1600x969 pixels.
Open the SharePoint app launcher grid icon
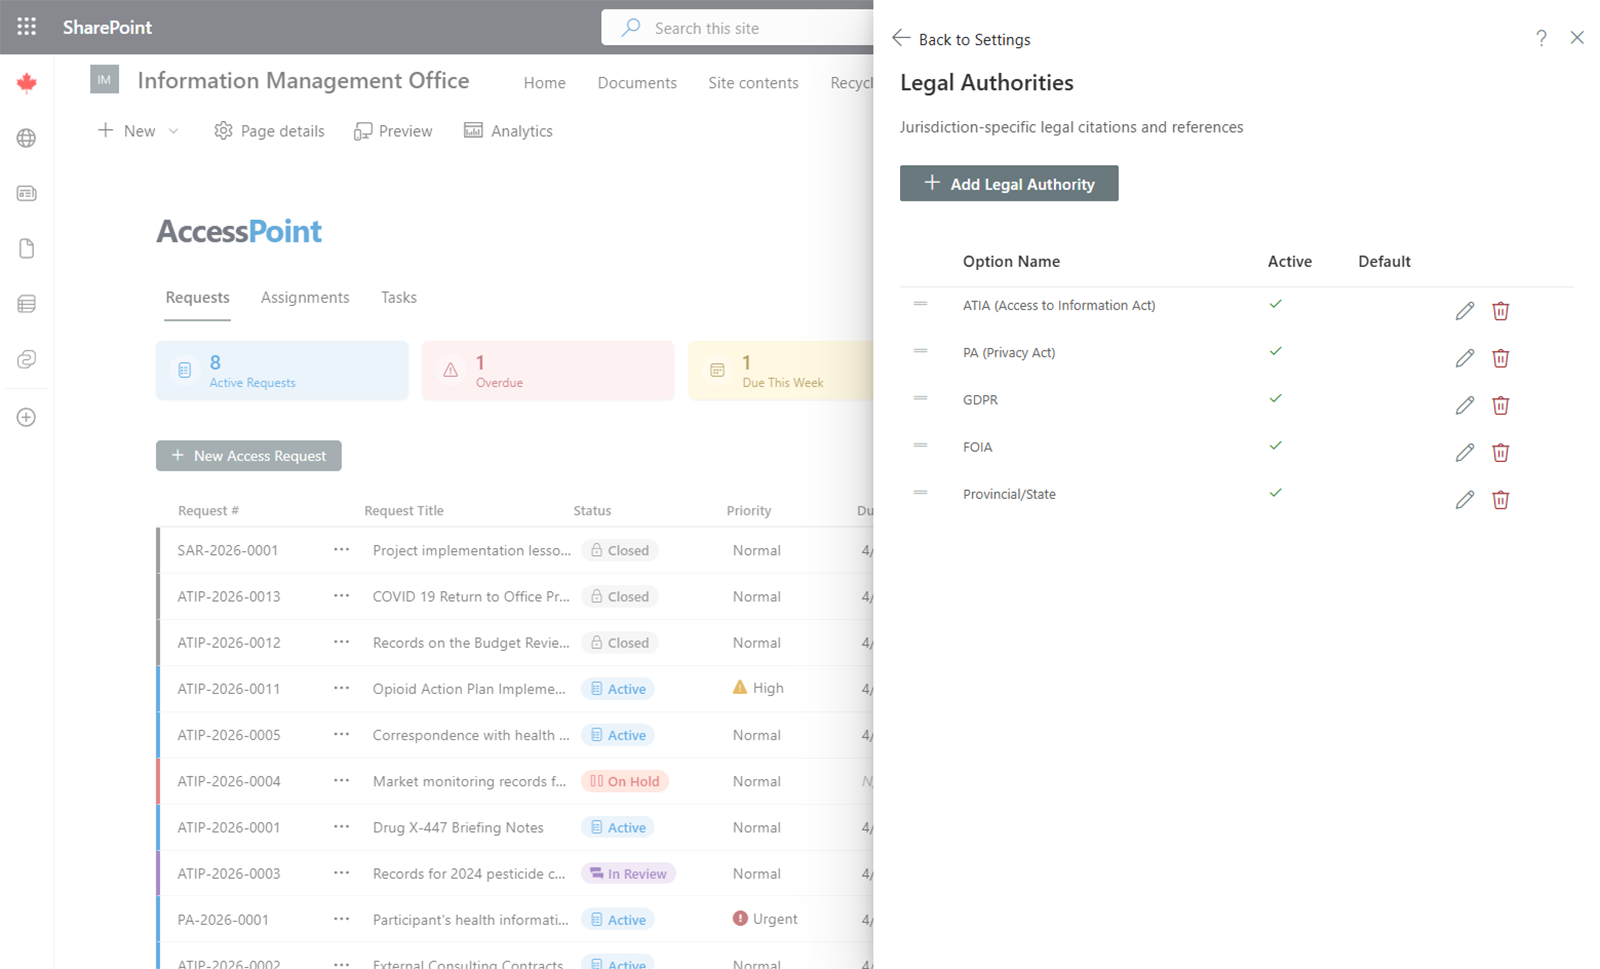pyautogui.click(x=26, y=26)
